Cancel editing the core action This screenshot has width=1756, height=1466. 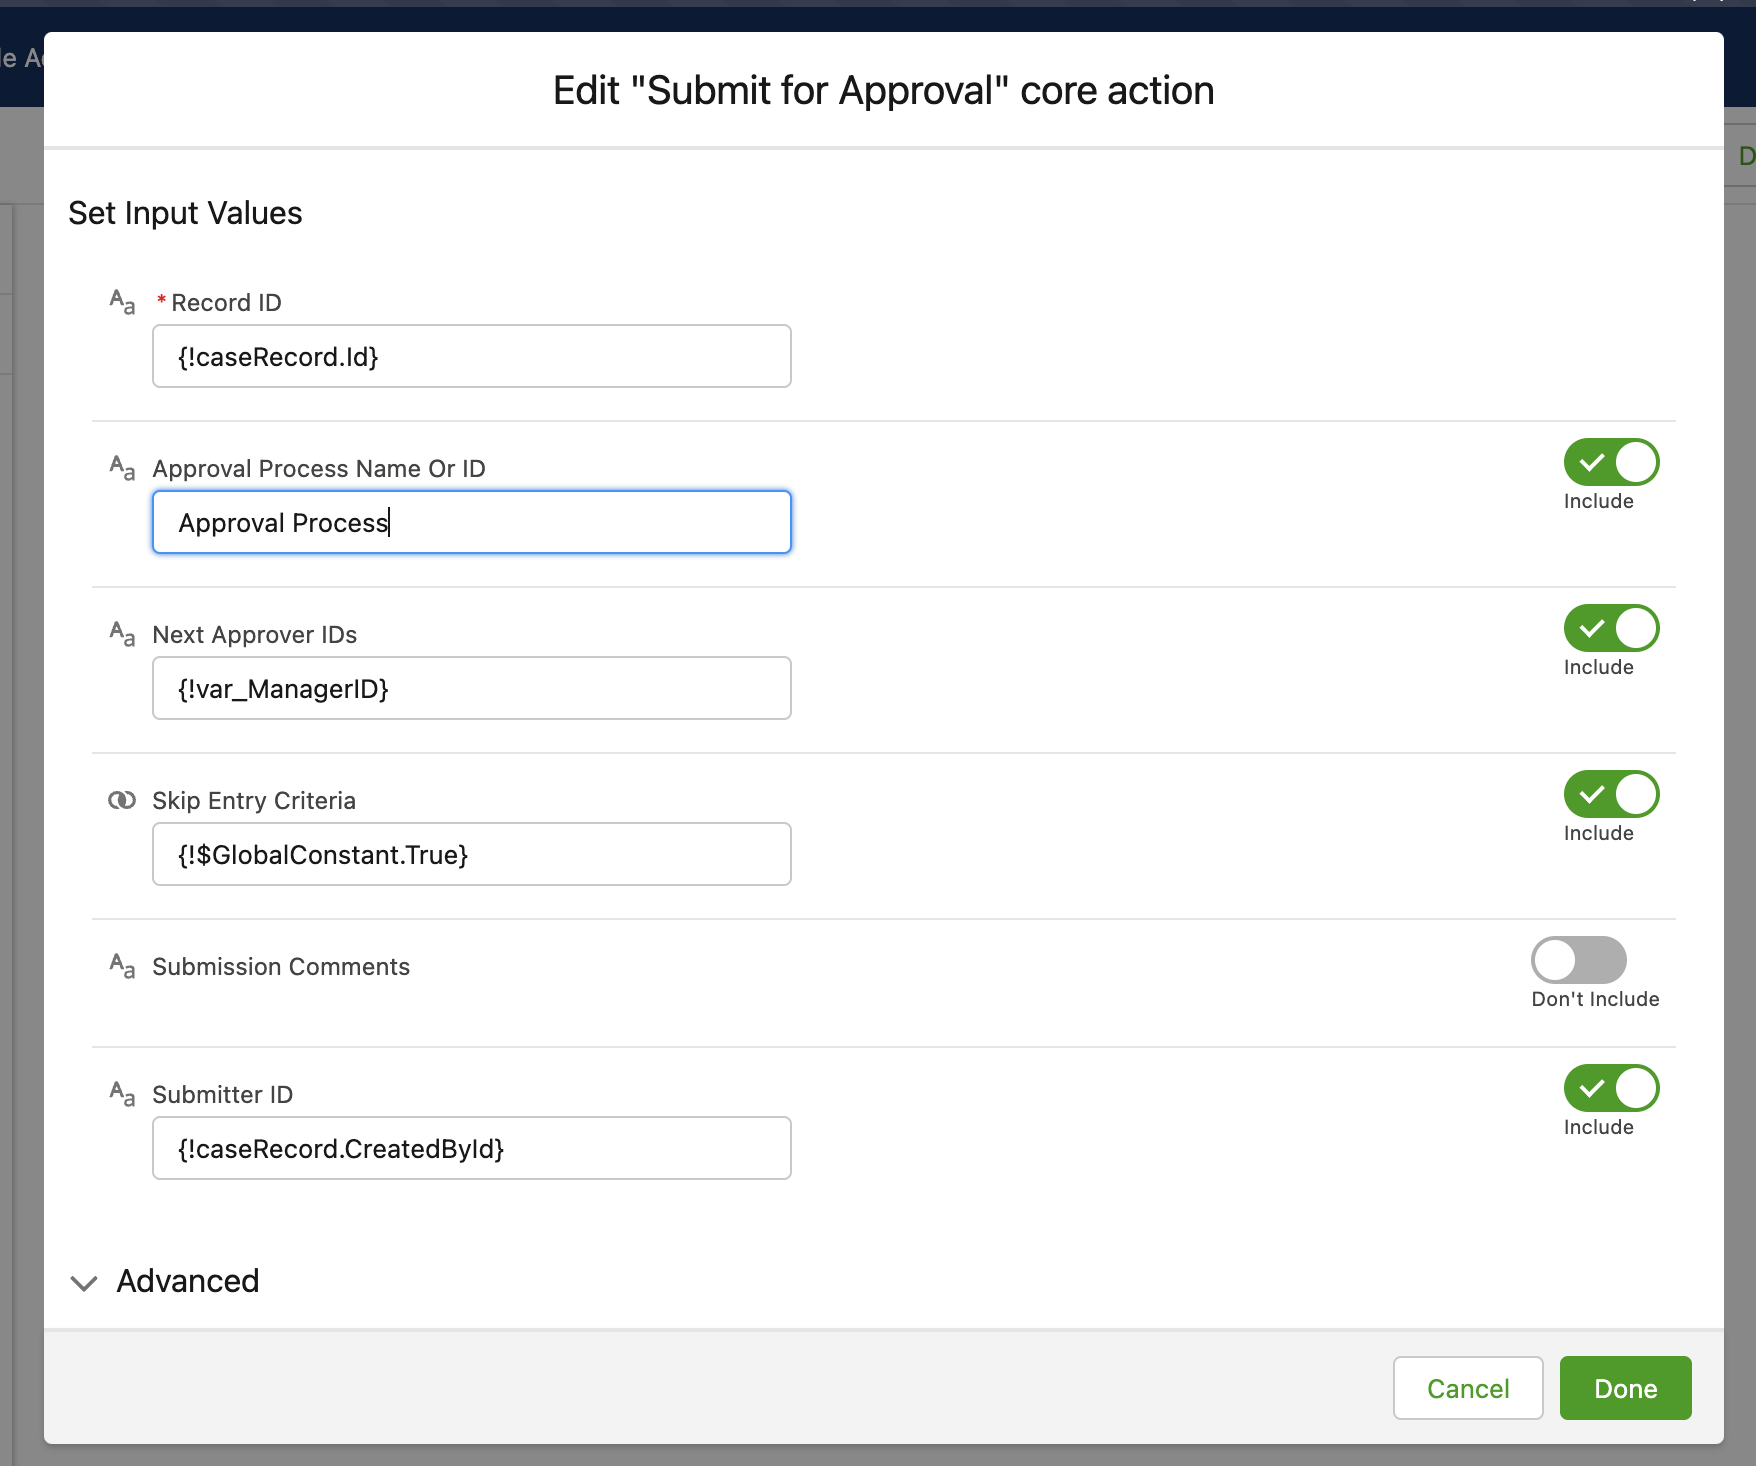coord(1467,1388)
